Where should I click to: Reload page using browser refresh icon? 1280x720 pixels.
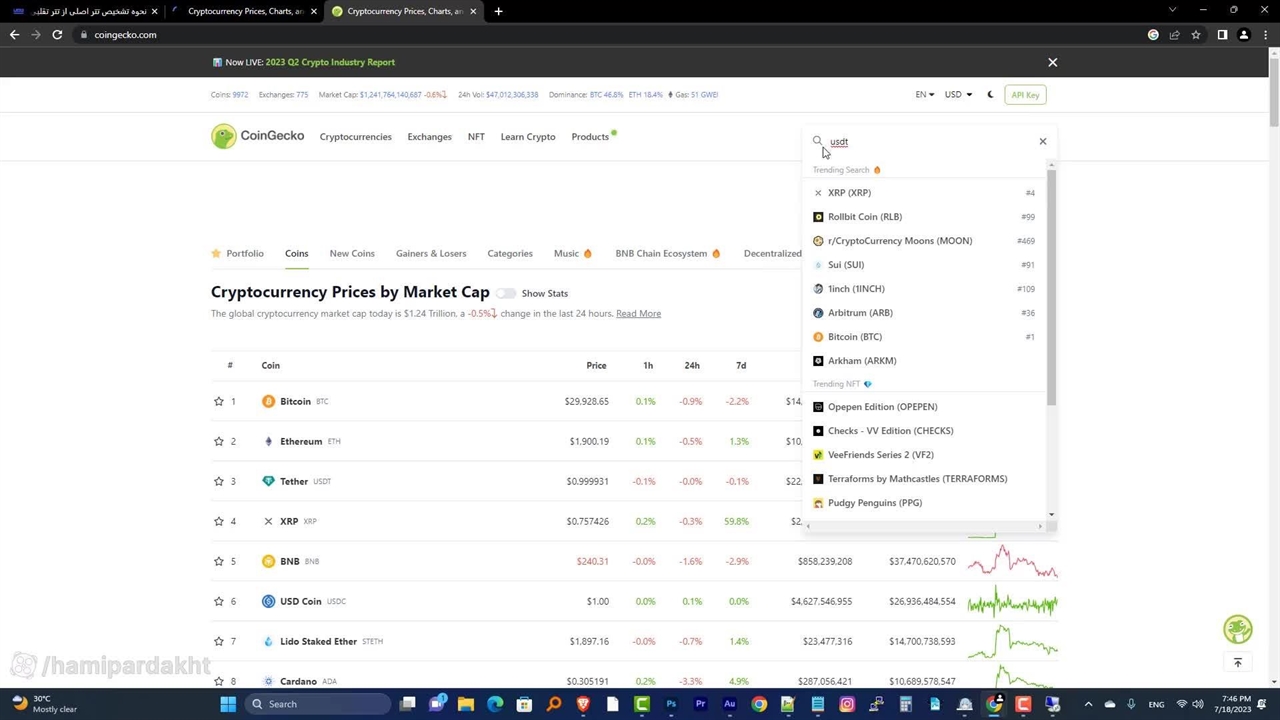click(57, 35)
